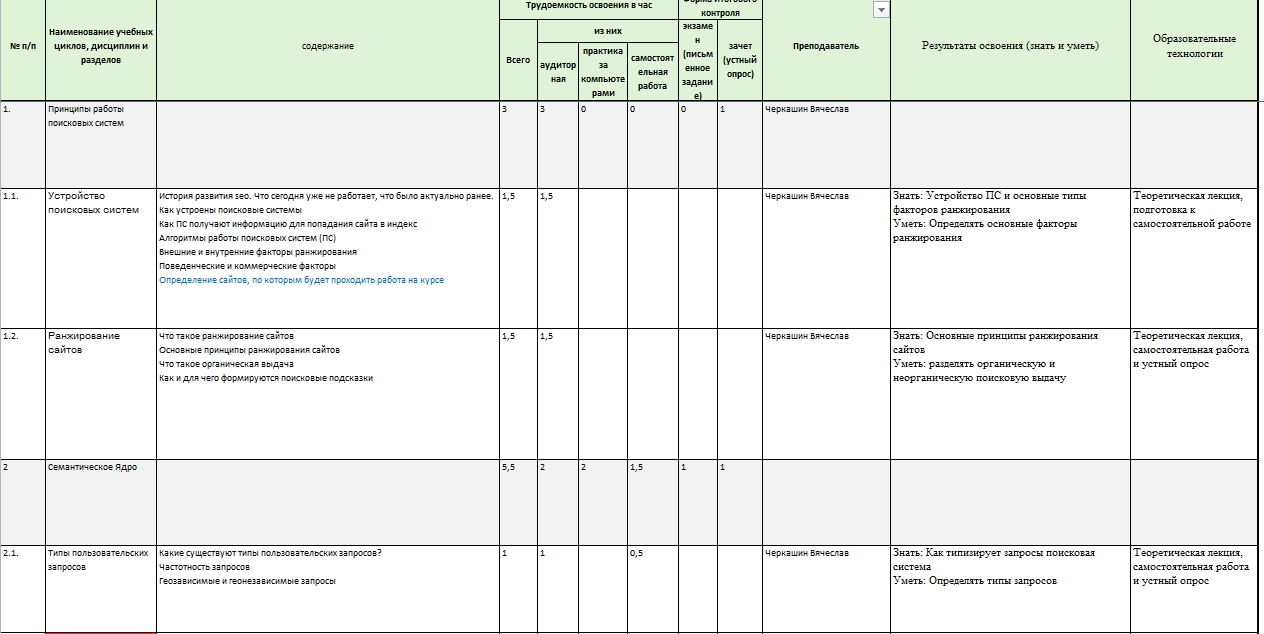Viewport: 1264px width, 634px height.
Task: Click 'самостоятельная работа' header cell
Action: (653, 71)
